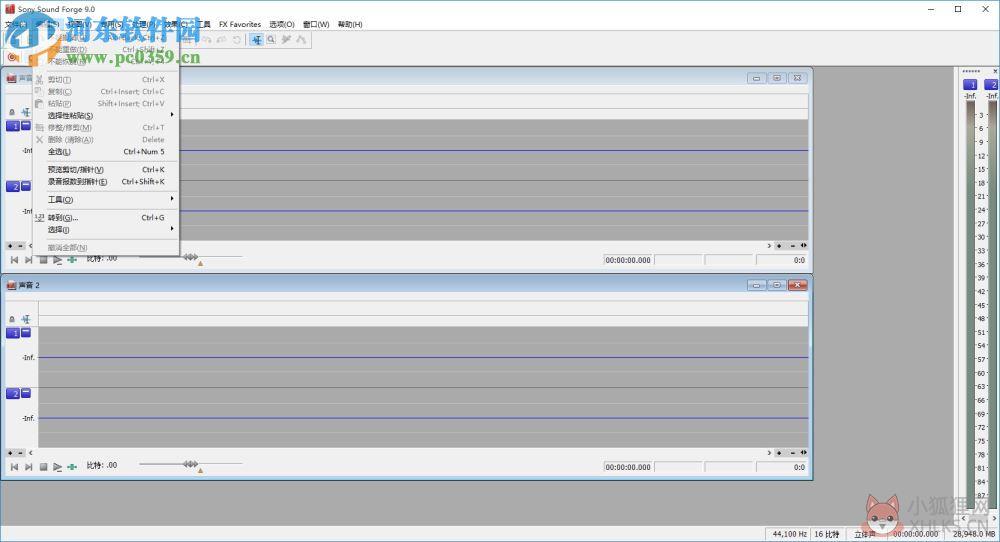This screenshot has width=1000, height=542.
Task: Click the red Record button under the toolbar
Action: (12, 57)
